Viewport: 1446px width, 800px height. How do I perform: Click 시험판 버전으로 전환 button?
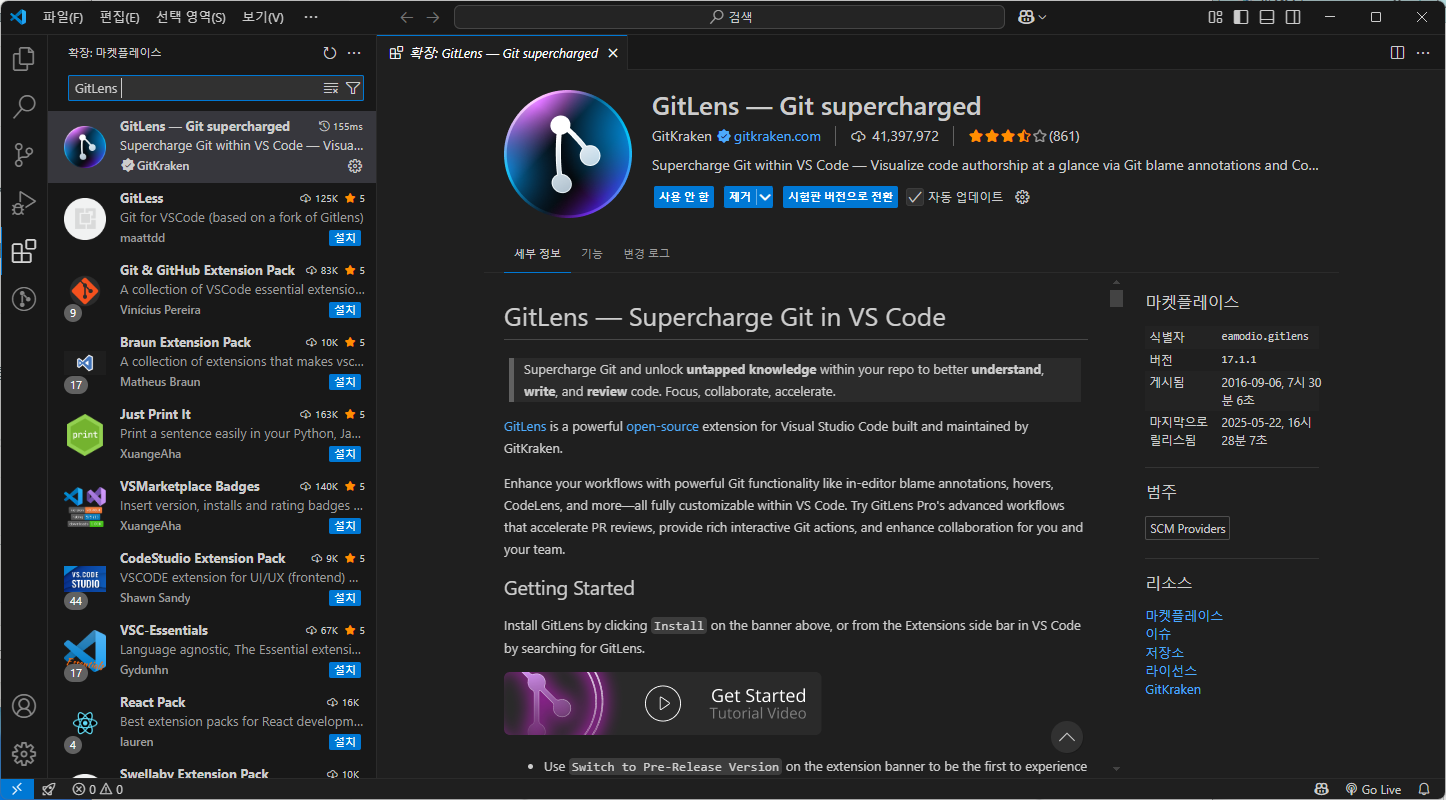pos(840,197)
